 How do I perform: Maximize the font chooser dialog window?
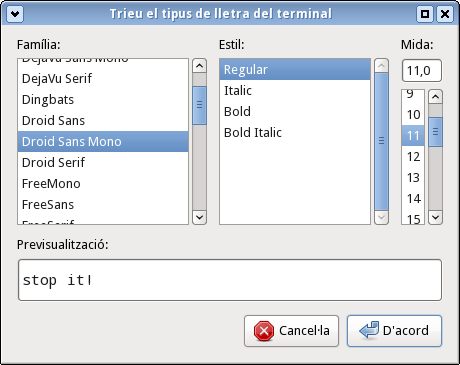[x=425, y=14]
